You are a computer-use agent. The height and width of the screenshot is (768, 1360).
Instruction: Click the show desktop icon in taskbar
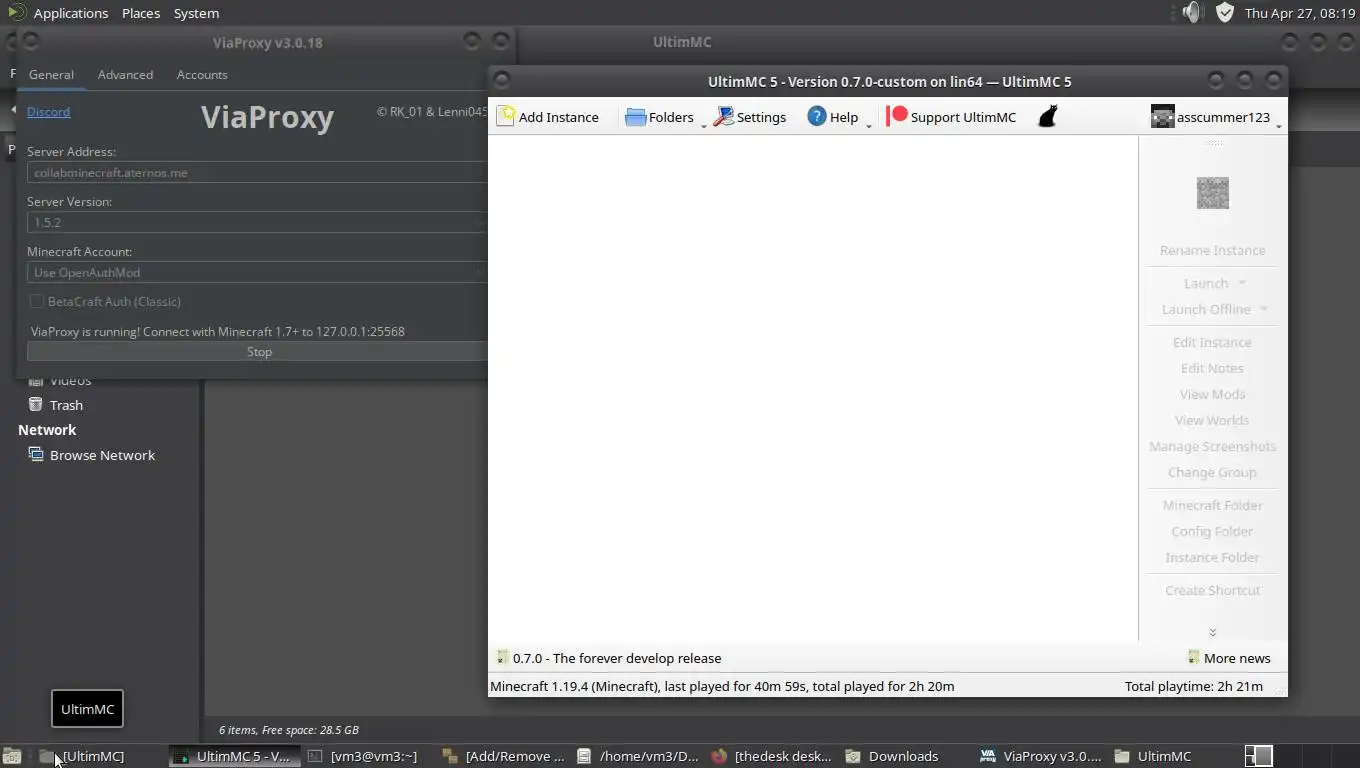point(12,756)
